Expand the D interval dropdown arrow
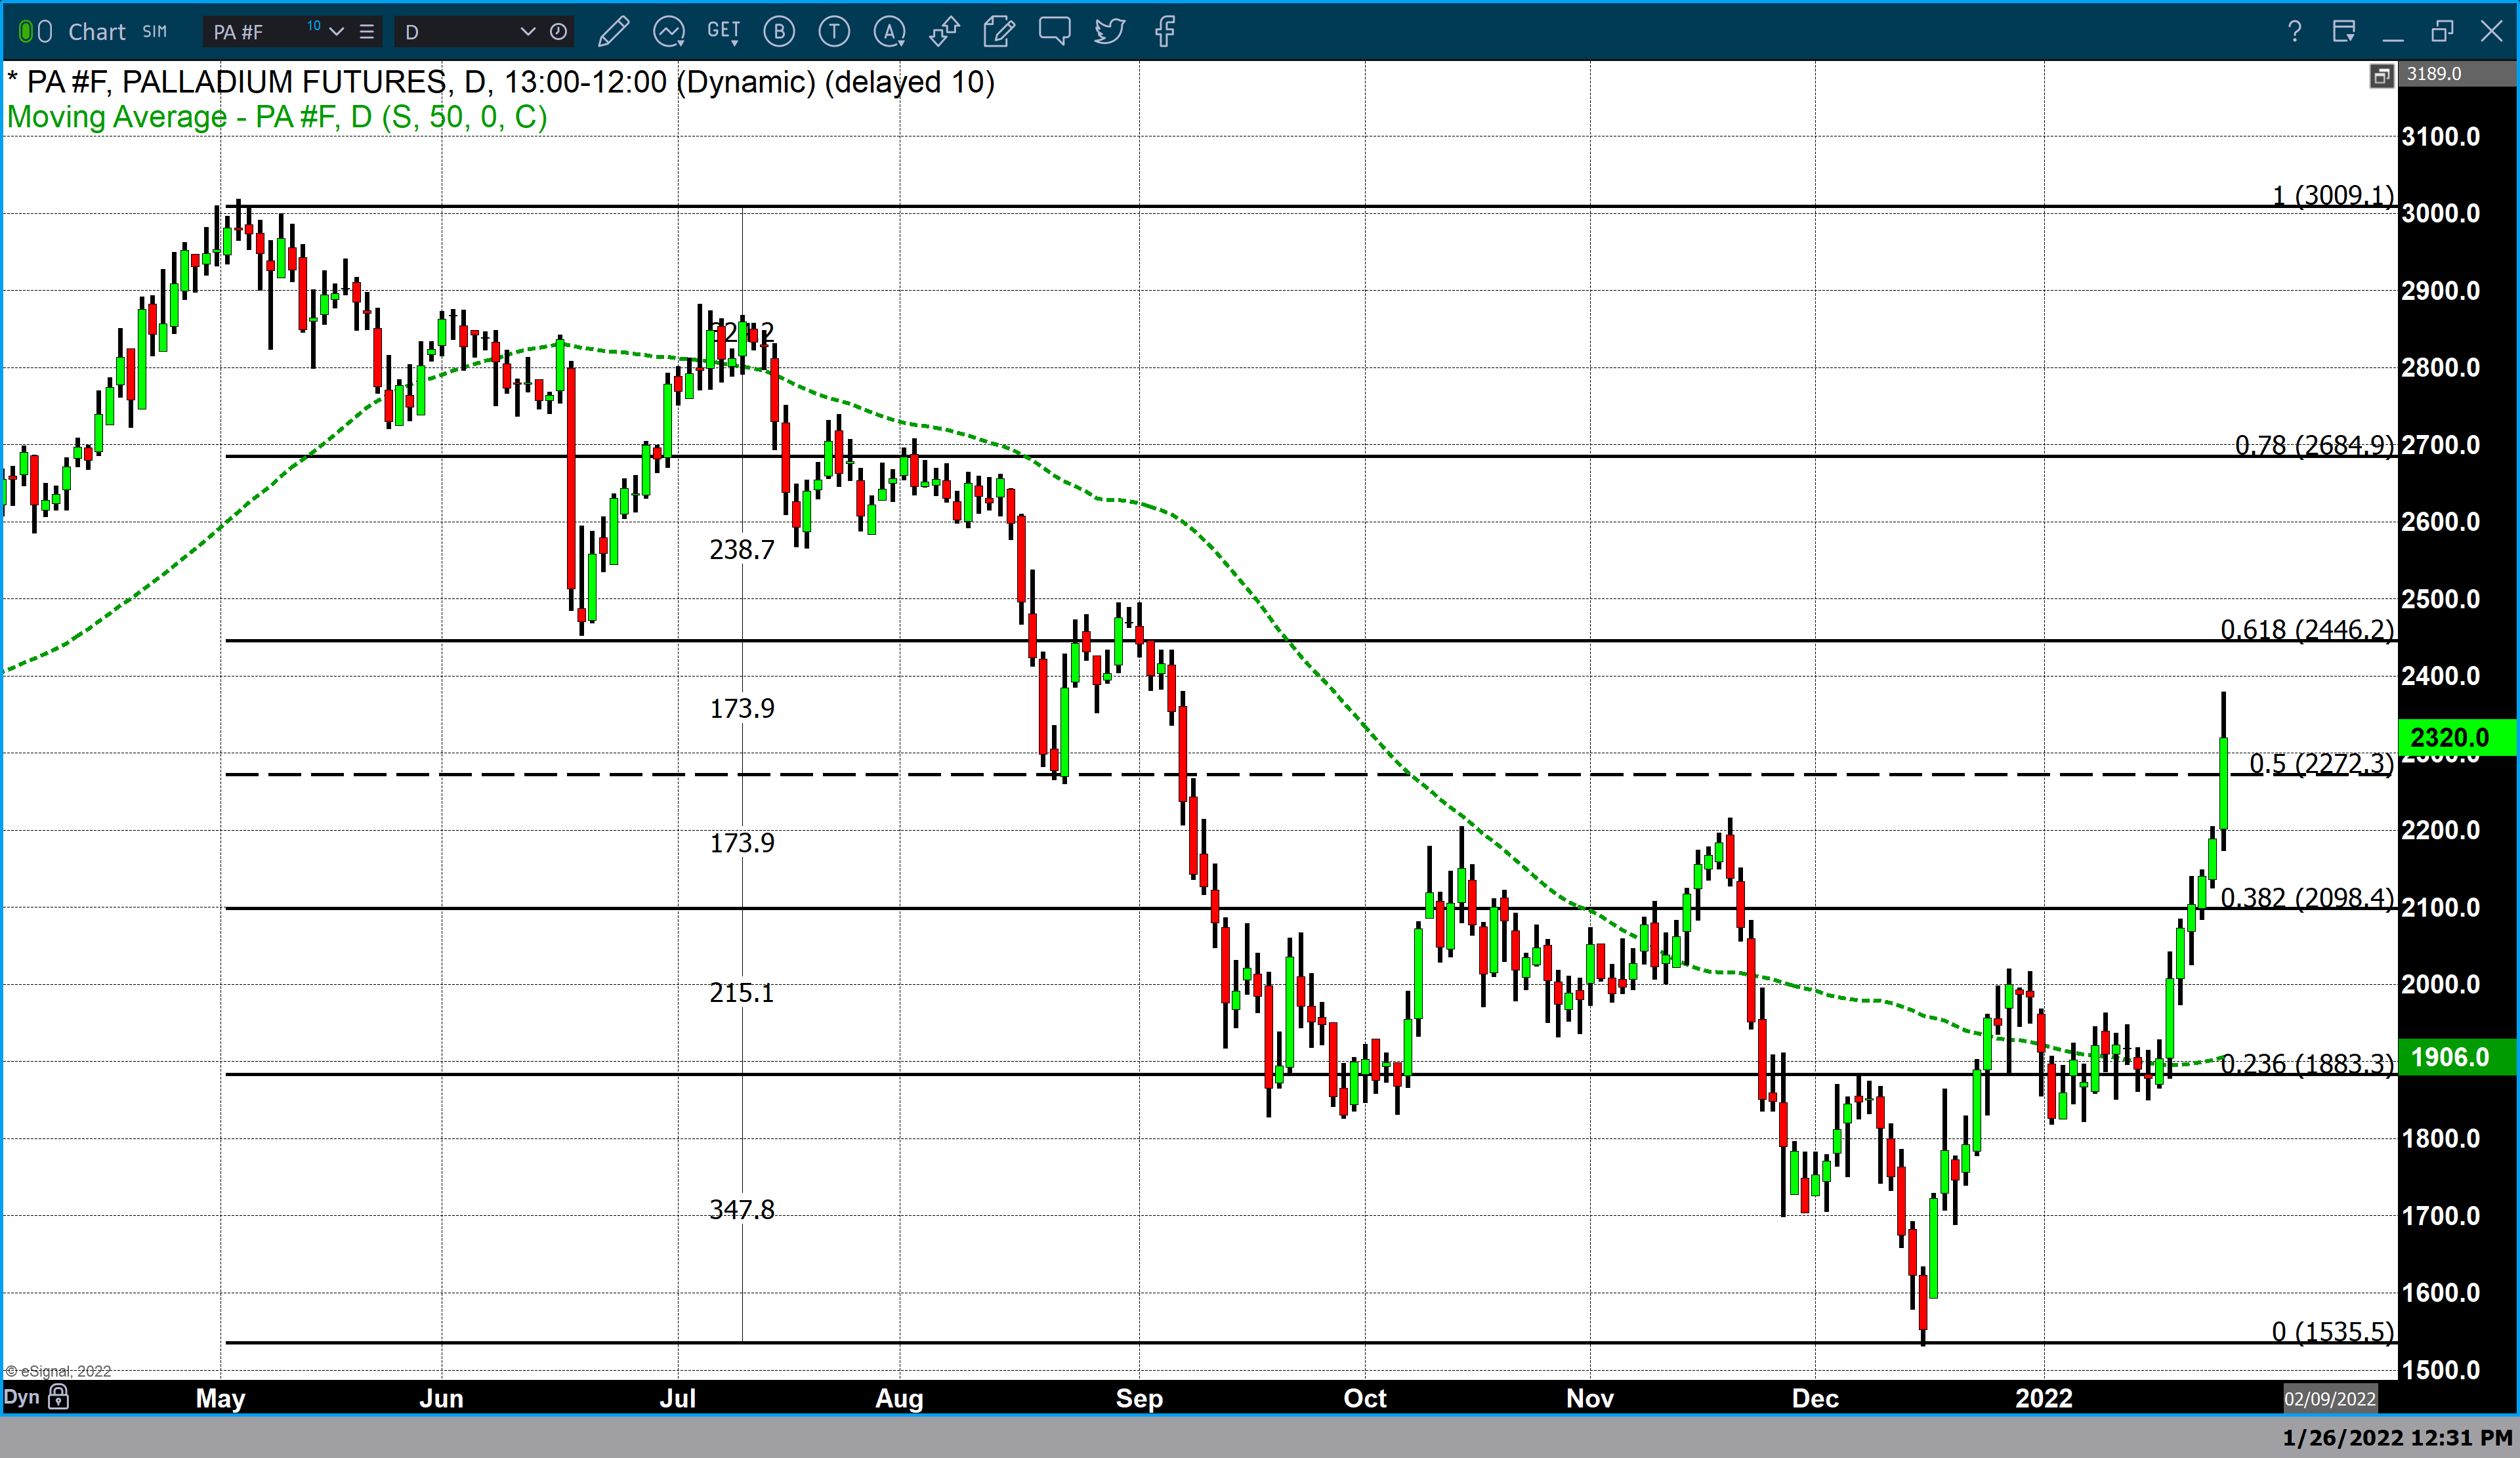This screenshot has height=1458, width=2520. (528, 32)
